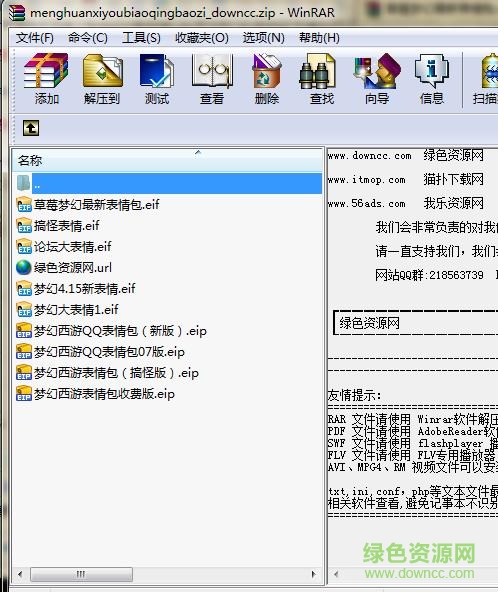Launch the 向导 (Wizard) icon
498x592 pixels.
pos(376,79)
